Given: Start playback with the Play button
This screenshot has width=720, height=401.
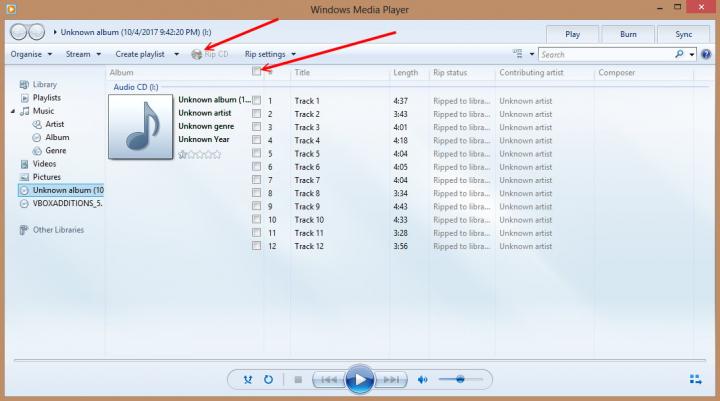Looking at the screenshot, I should click(x=360, y=379).
